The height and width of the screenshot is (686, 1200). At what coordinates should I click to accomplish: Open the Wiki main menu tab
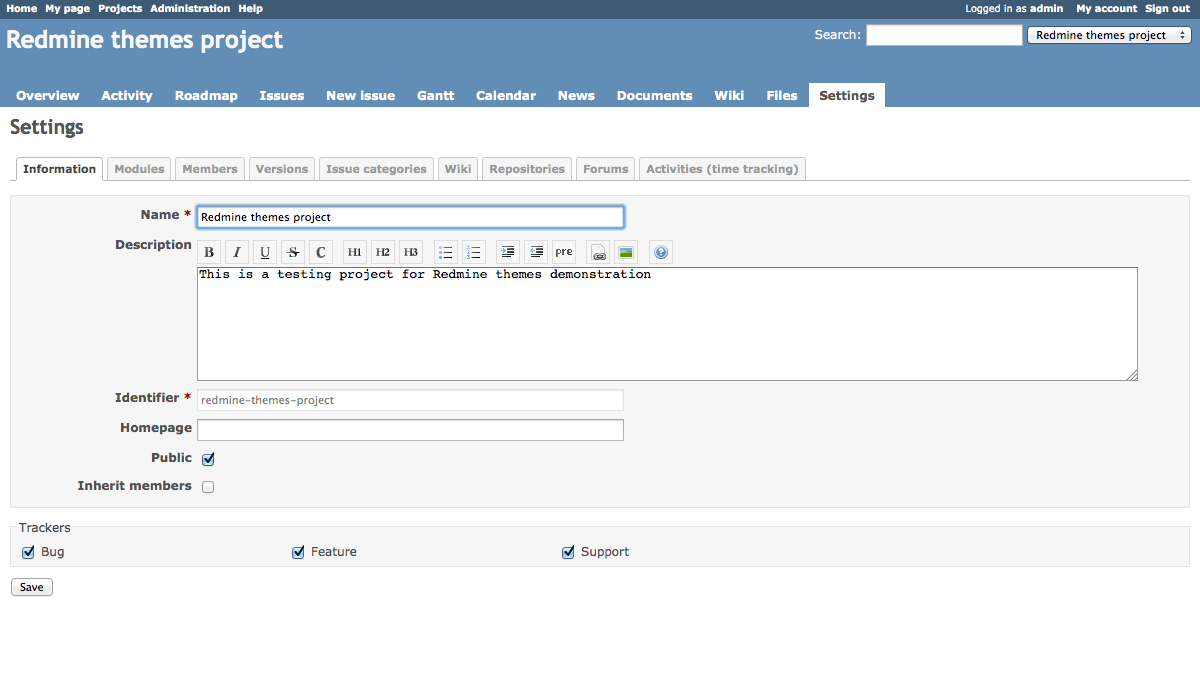729,96
